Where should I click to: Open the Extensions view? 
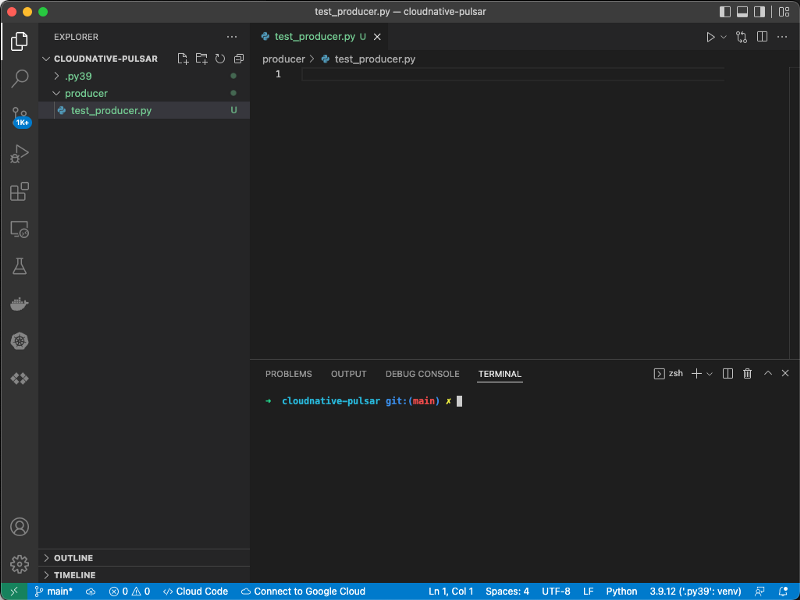pos(19,191)
